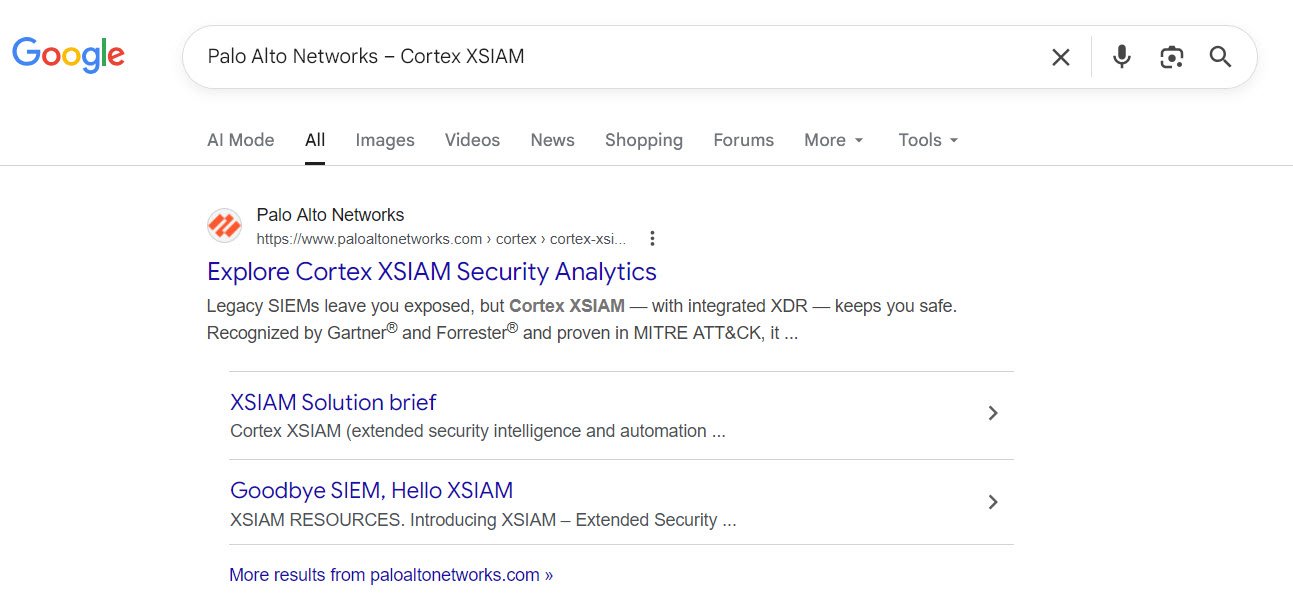
Task: Select the Shopping search category
Action: [643, 140]
